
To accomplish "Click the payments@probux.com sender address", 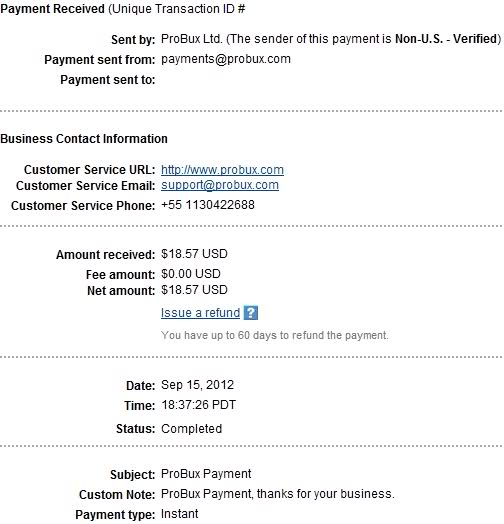I will (226, 59).
